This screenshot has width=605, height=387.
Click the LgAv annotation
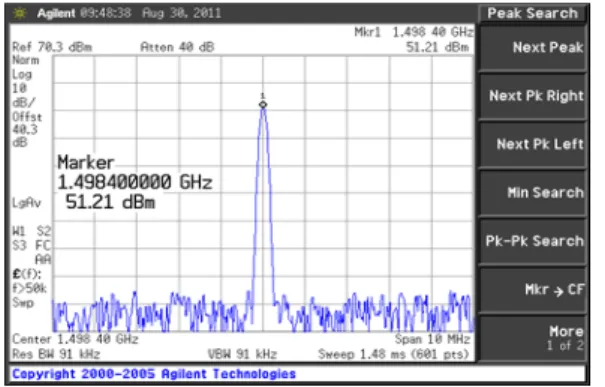click(x=26, y=203)
